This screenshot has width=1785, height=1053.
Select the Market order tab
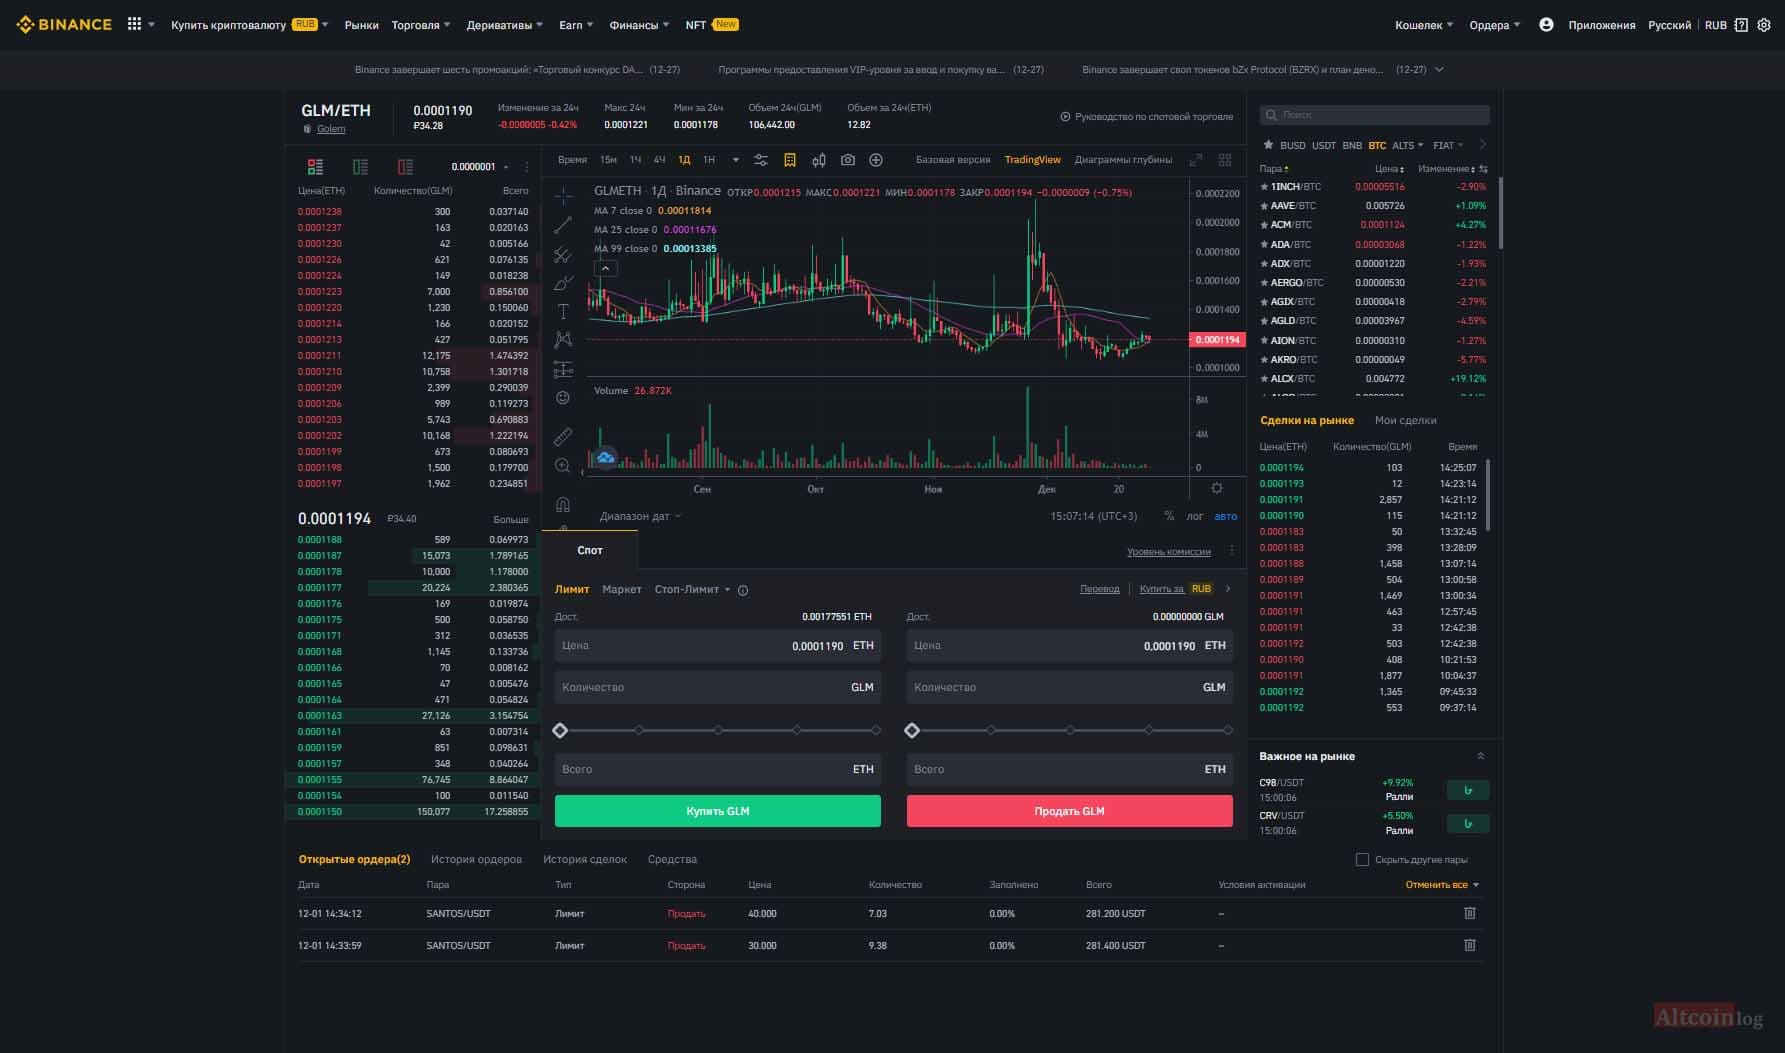pos(622,590)
